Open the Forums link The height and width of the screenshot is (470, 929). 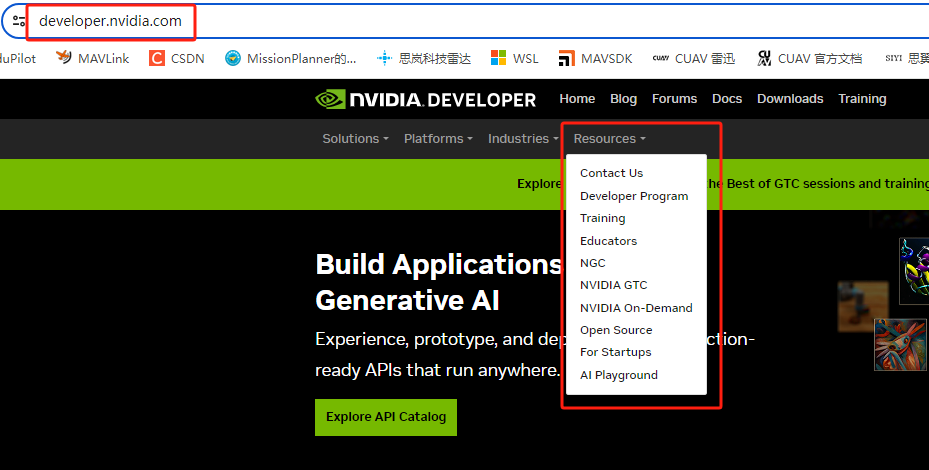[674, 99]
